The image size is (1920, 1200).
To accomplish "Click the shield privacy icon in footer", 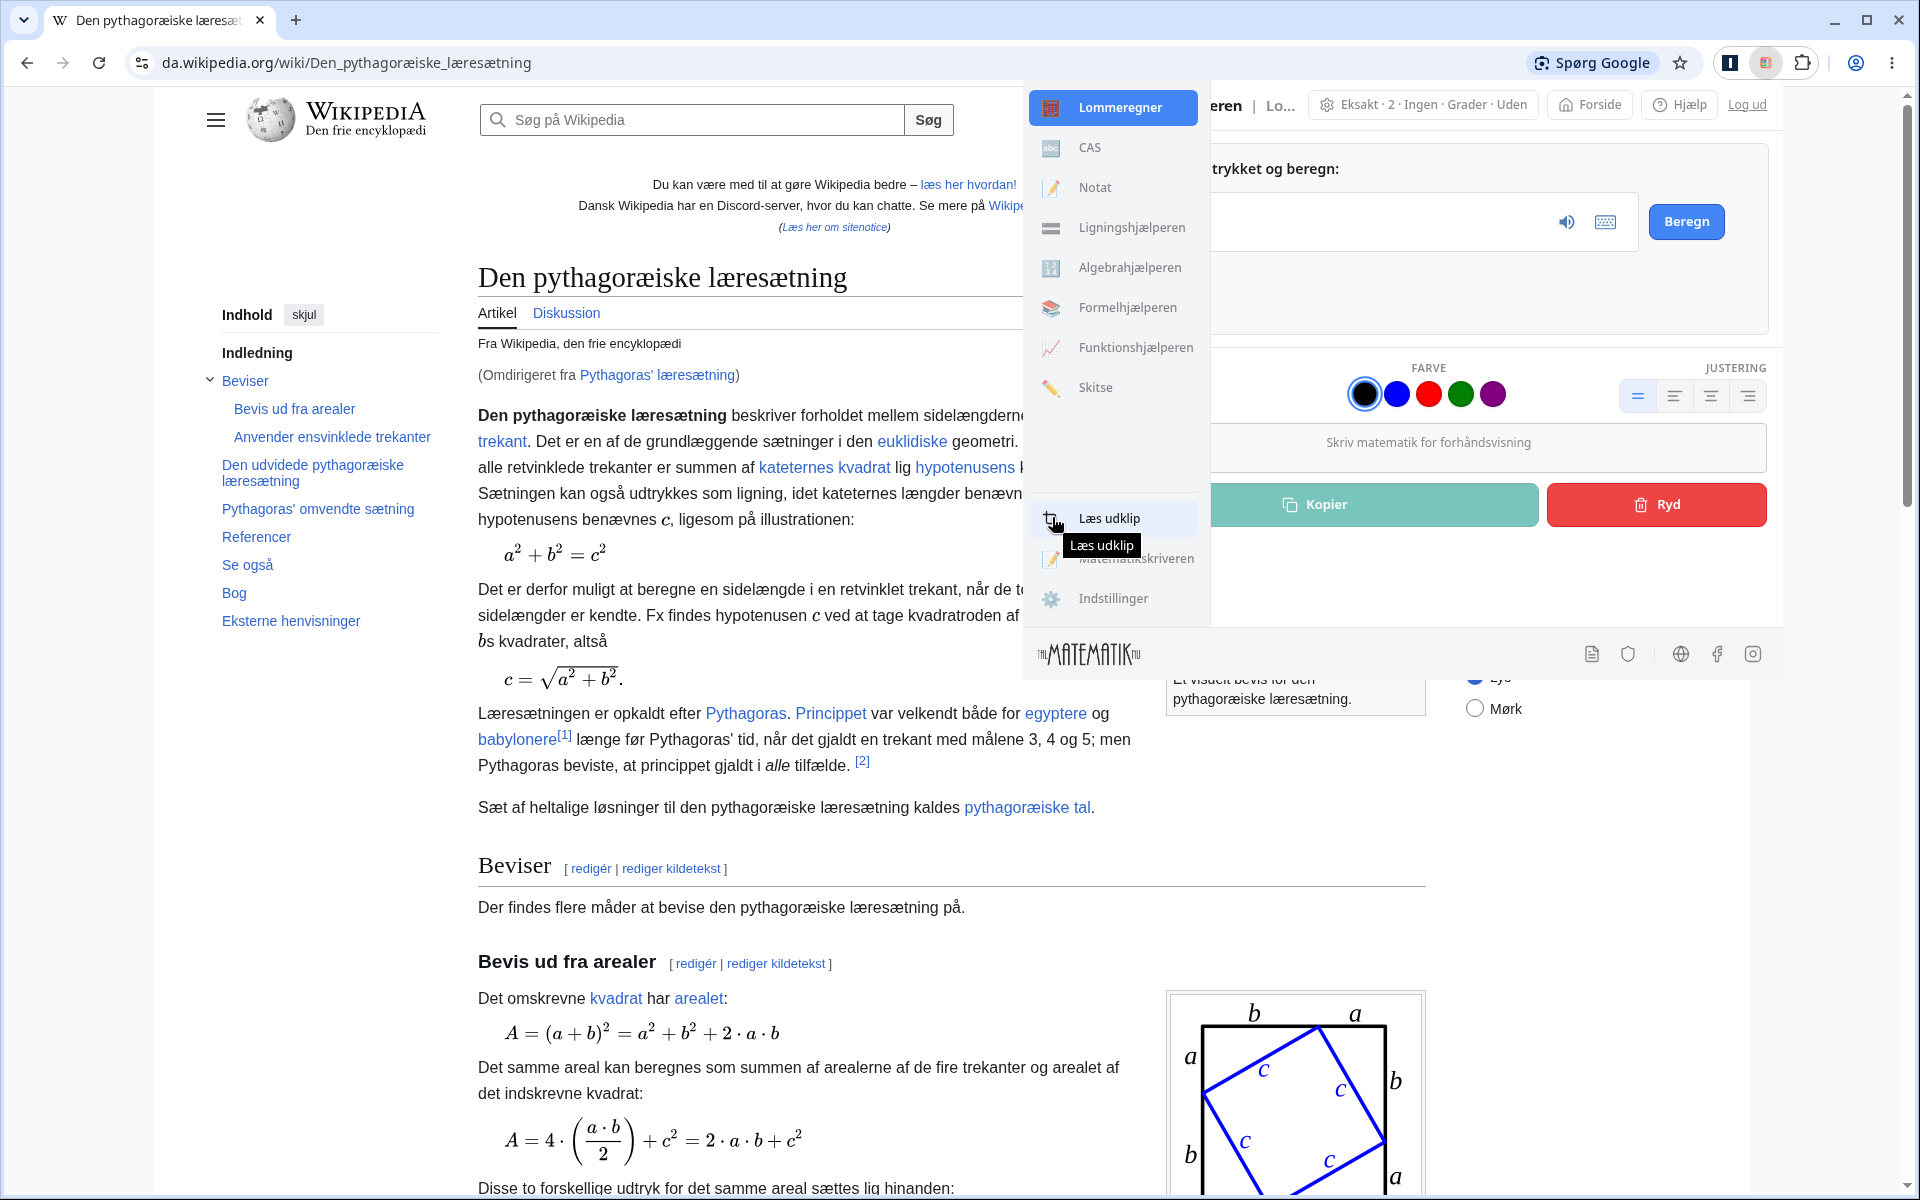I will (1628, 654).
